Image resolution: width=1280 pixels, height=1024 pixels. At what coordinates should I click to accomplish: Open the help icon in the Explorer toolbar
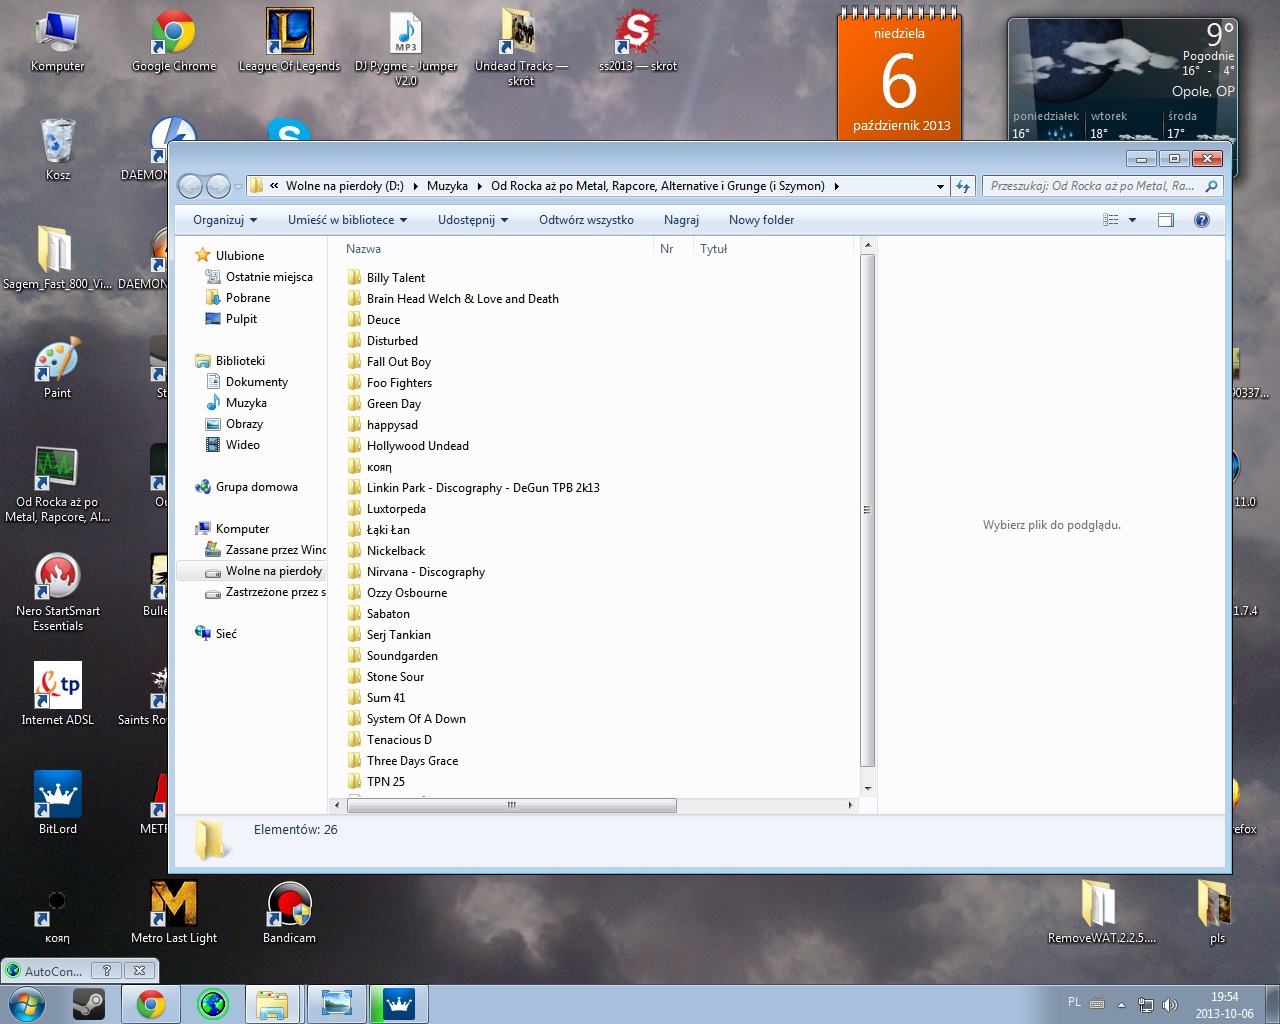tap(1202, 220)
